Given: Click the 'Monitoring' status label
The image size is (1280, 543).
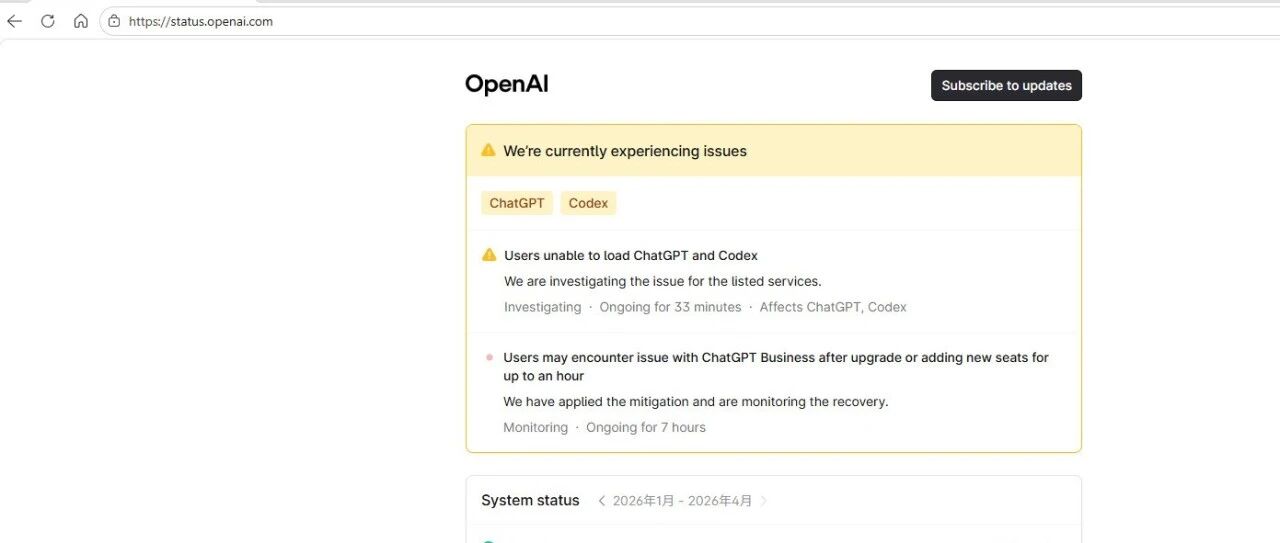Looking at the screenshot, I should (x=535, y=427).
